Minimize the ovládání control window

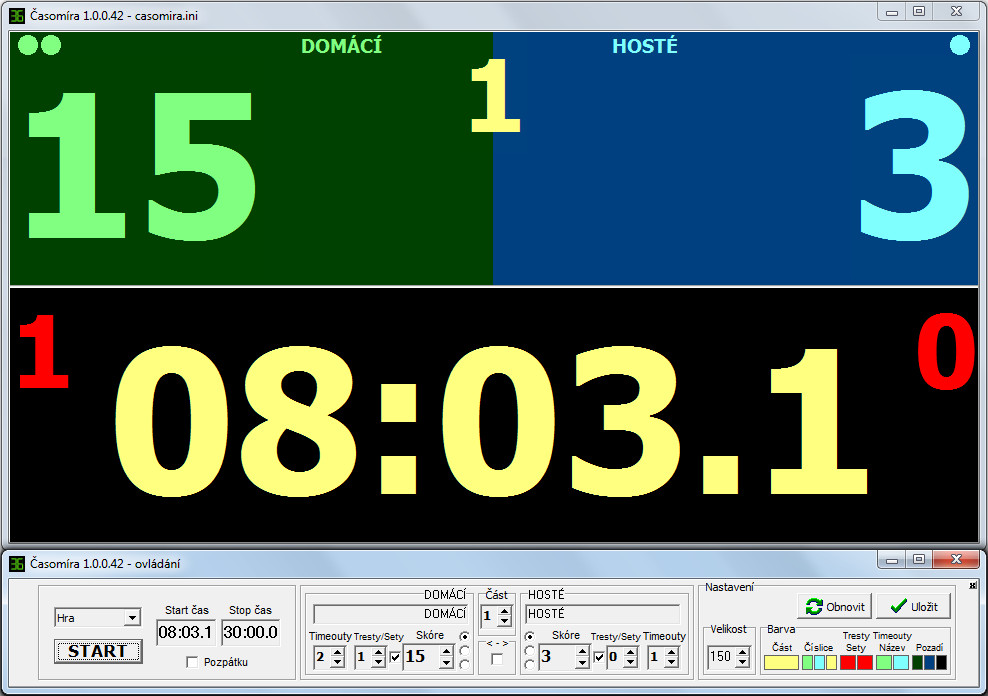pyautogui.click(x=892, y=560)
